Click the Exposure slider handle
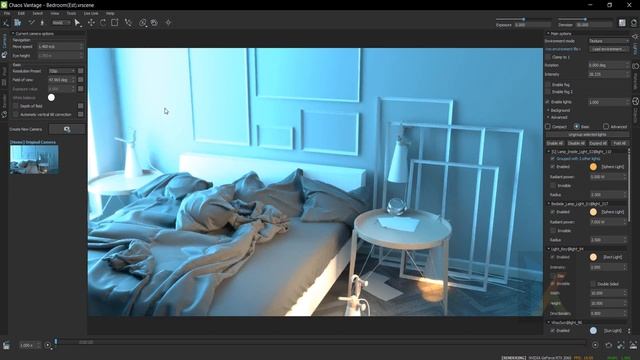Image resolution: width=640 pixels, height=360 pixels. (524, 19)
